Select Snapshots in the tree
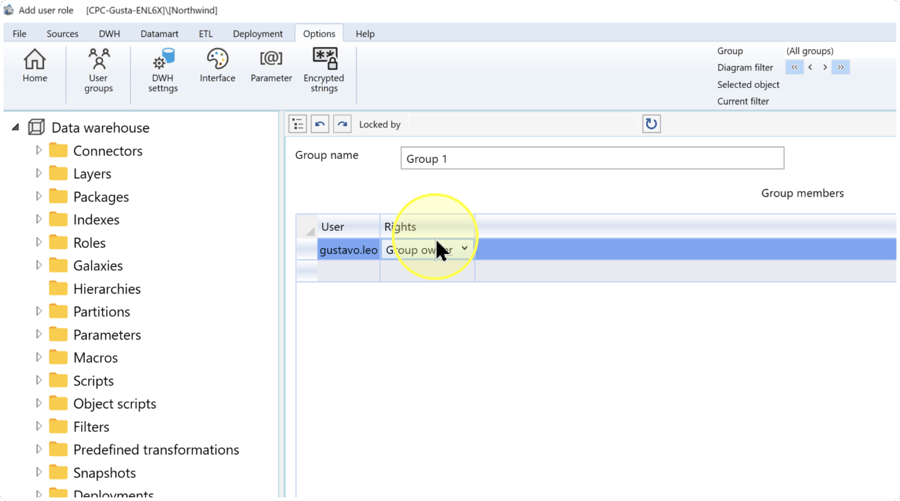The image size is (900, 501). [x=104, y=473]
